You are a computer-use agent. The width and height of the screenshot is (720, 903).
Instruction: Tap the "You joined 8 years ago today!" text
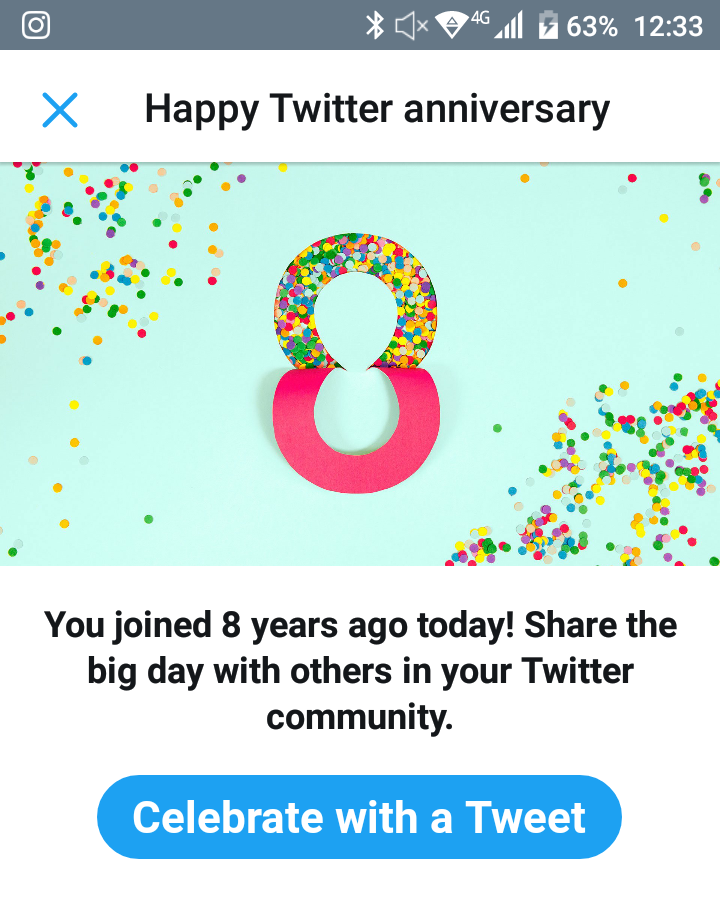(x=279, y=625)
